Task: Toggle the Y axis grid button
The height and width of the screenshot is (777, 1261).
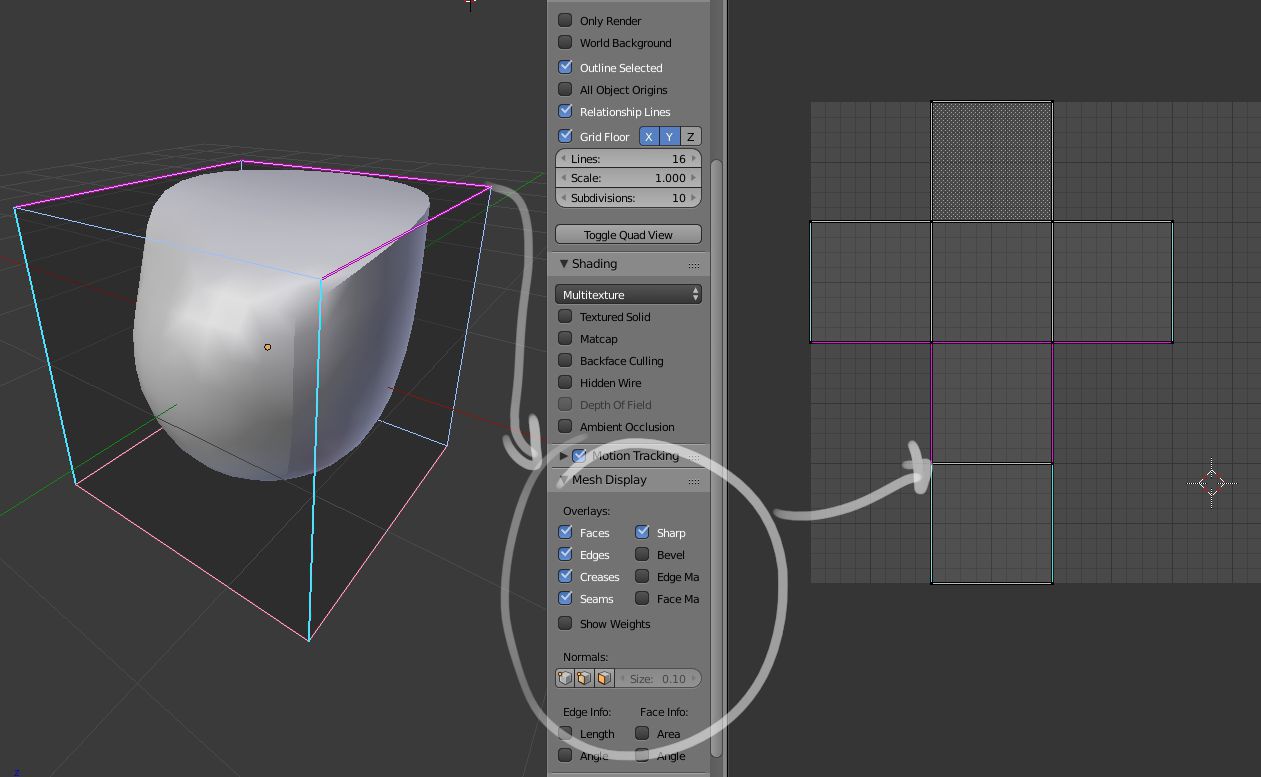Action: tap(669, 136)
